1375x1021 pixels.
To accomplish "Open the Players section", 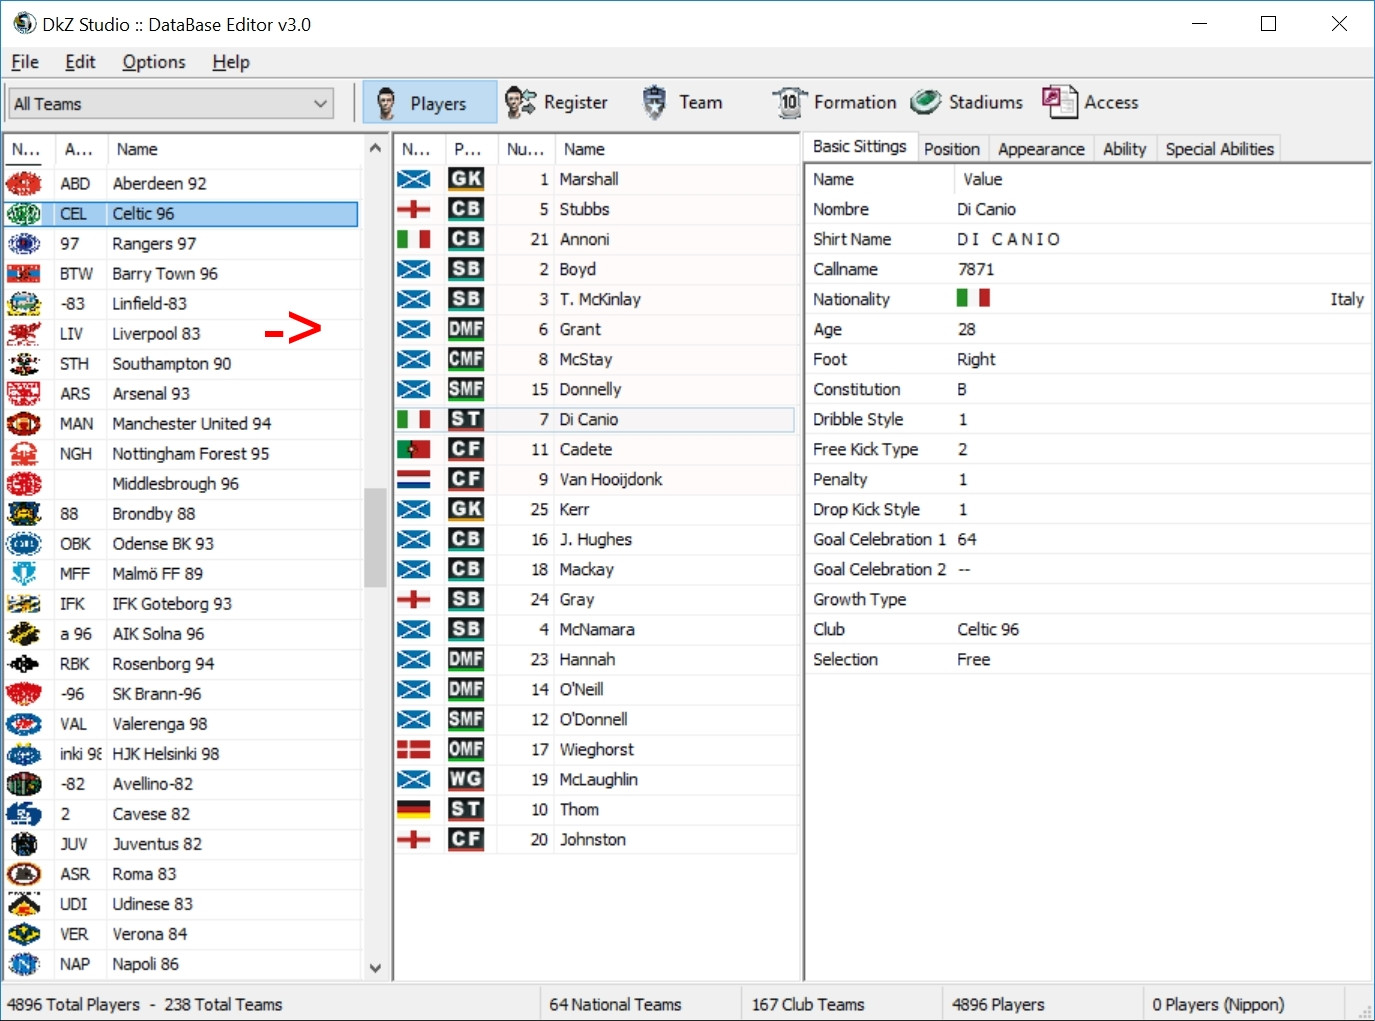I will click(429, 103).
